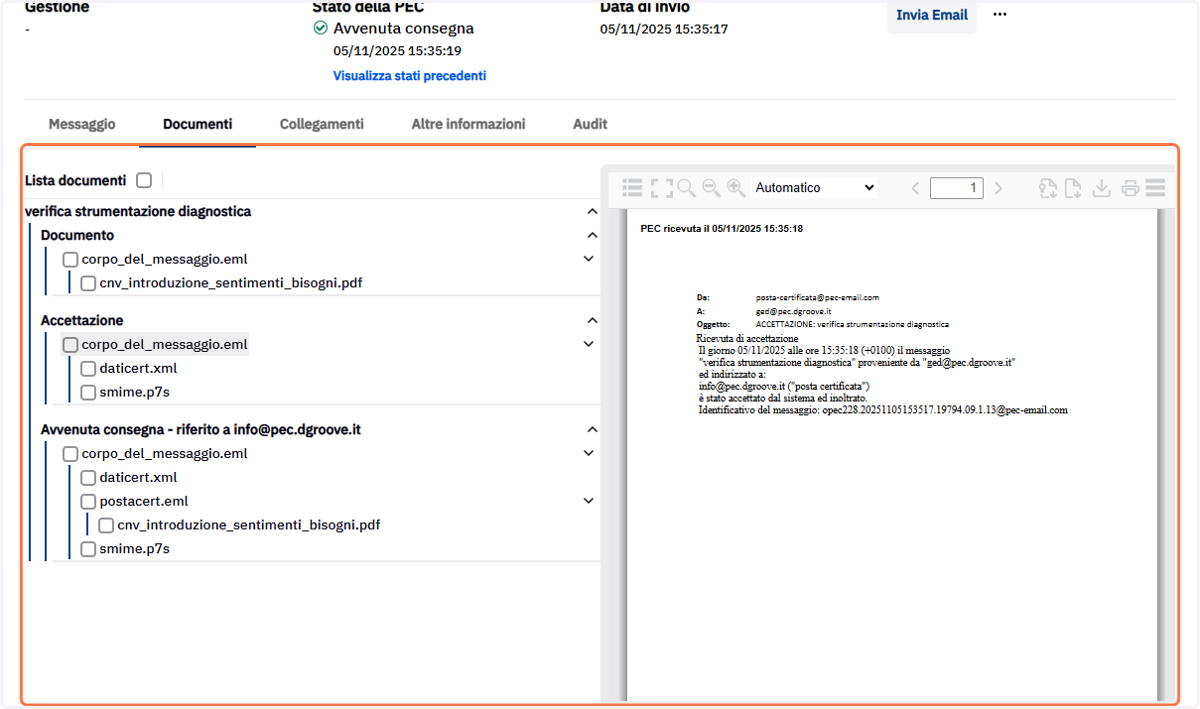Screen dimensions: 1200x709
Task: Go to next page in PDF viewer
Action: [998, 188]
